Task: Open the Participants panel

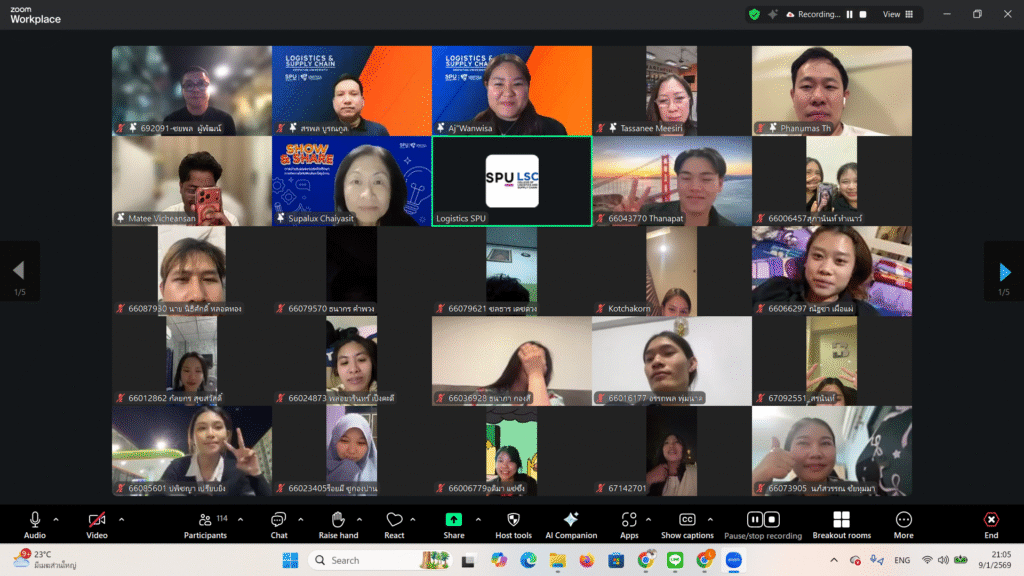Action: [204, 524]
